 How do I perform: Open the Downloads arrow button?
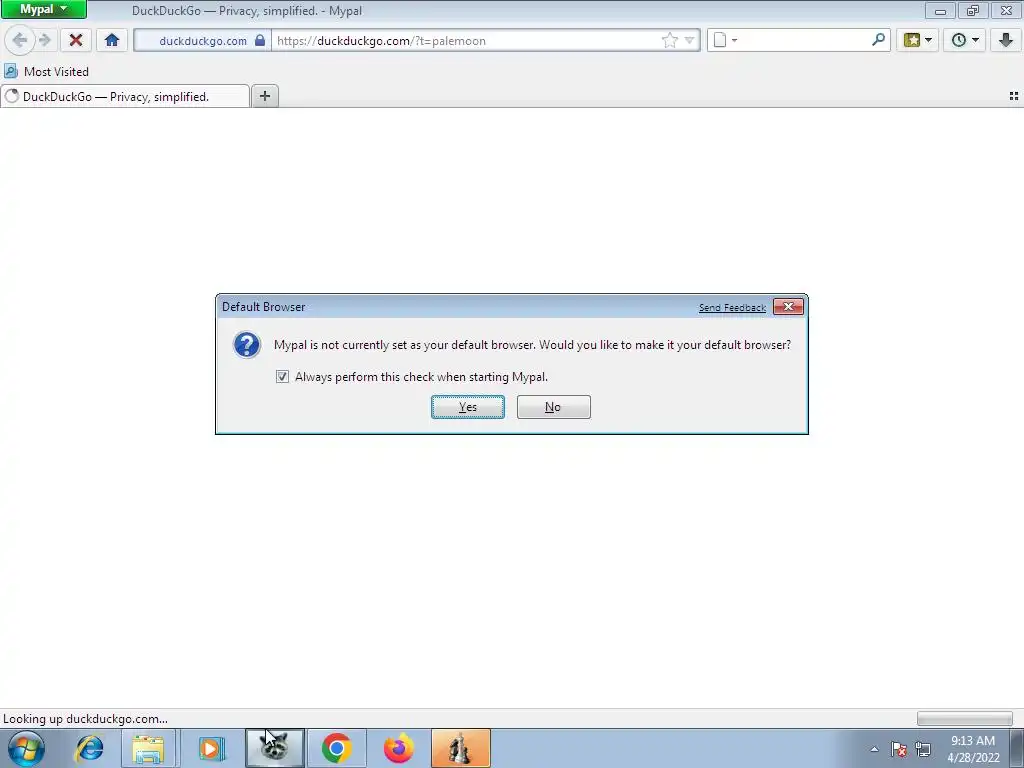click(x=1005, y=40)
